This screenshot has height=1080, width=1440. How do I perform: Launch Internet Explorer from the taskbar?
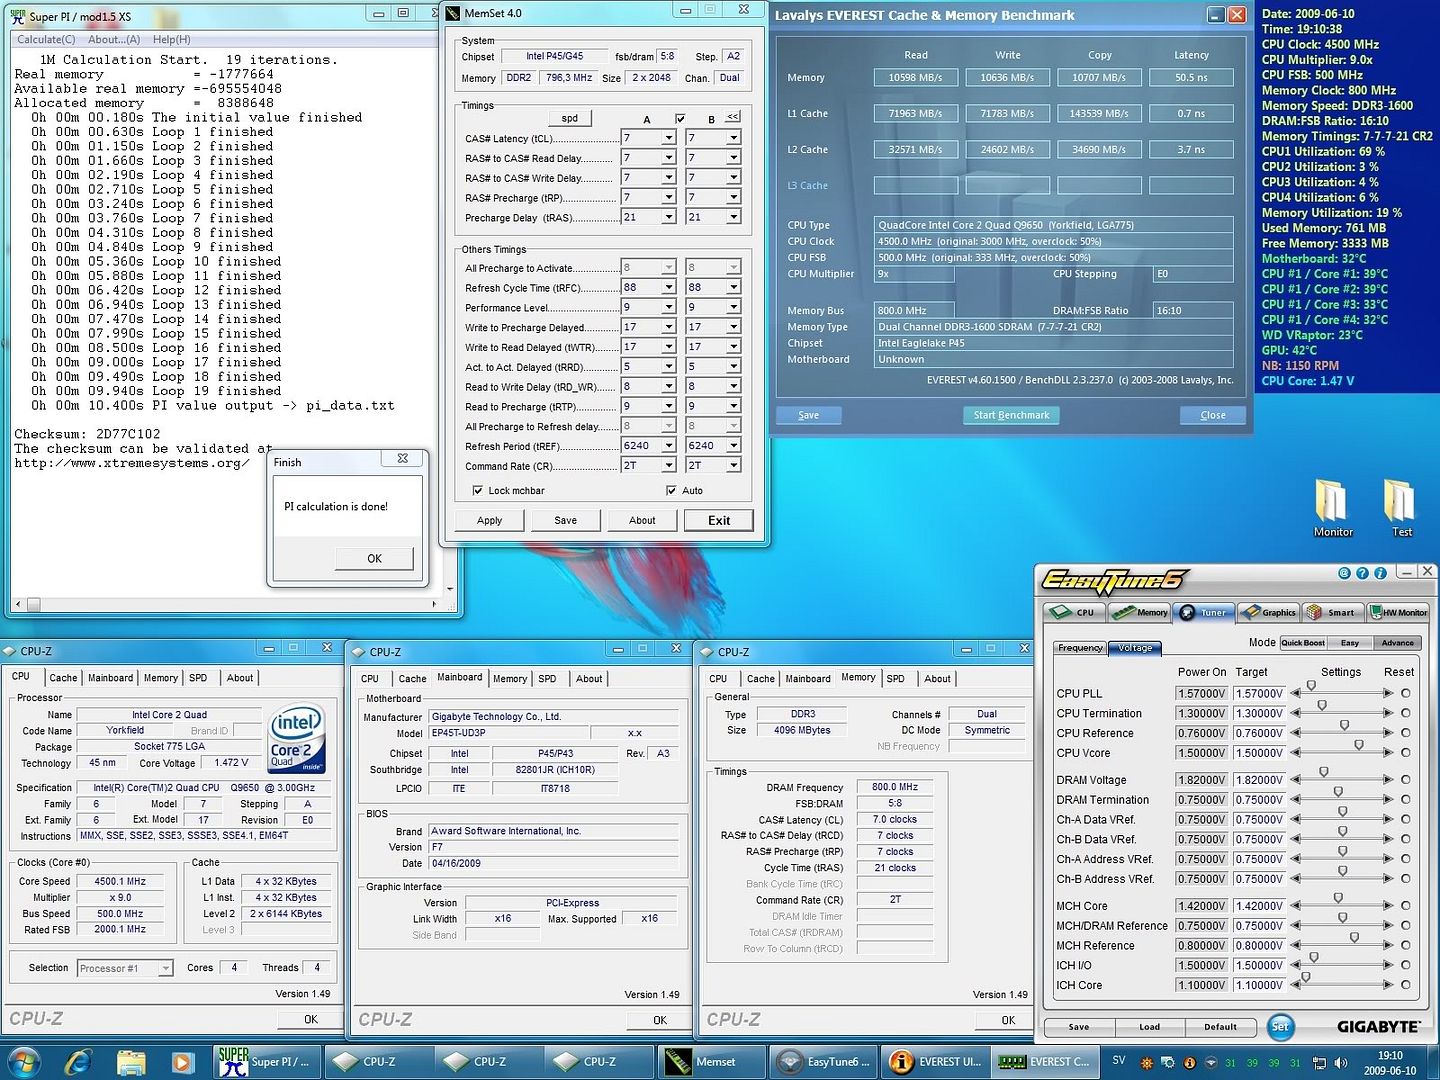(77, 1061)
